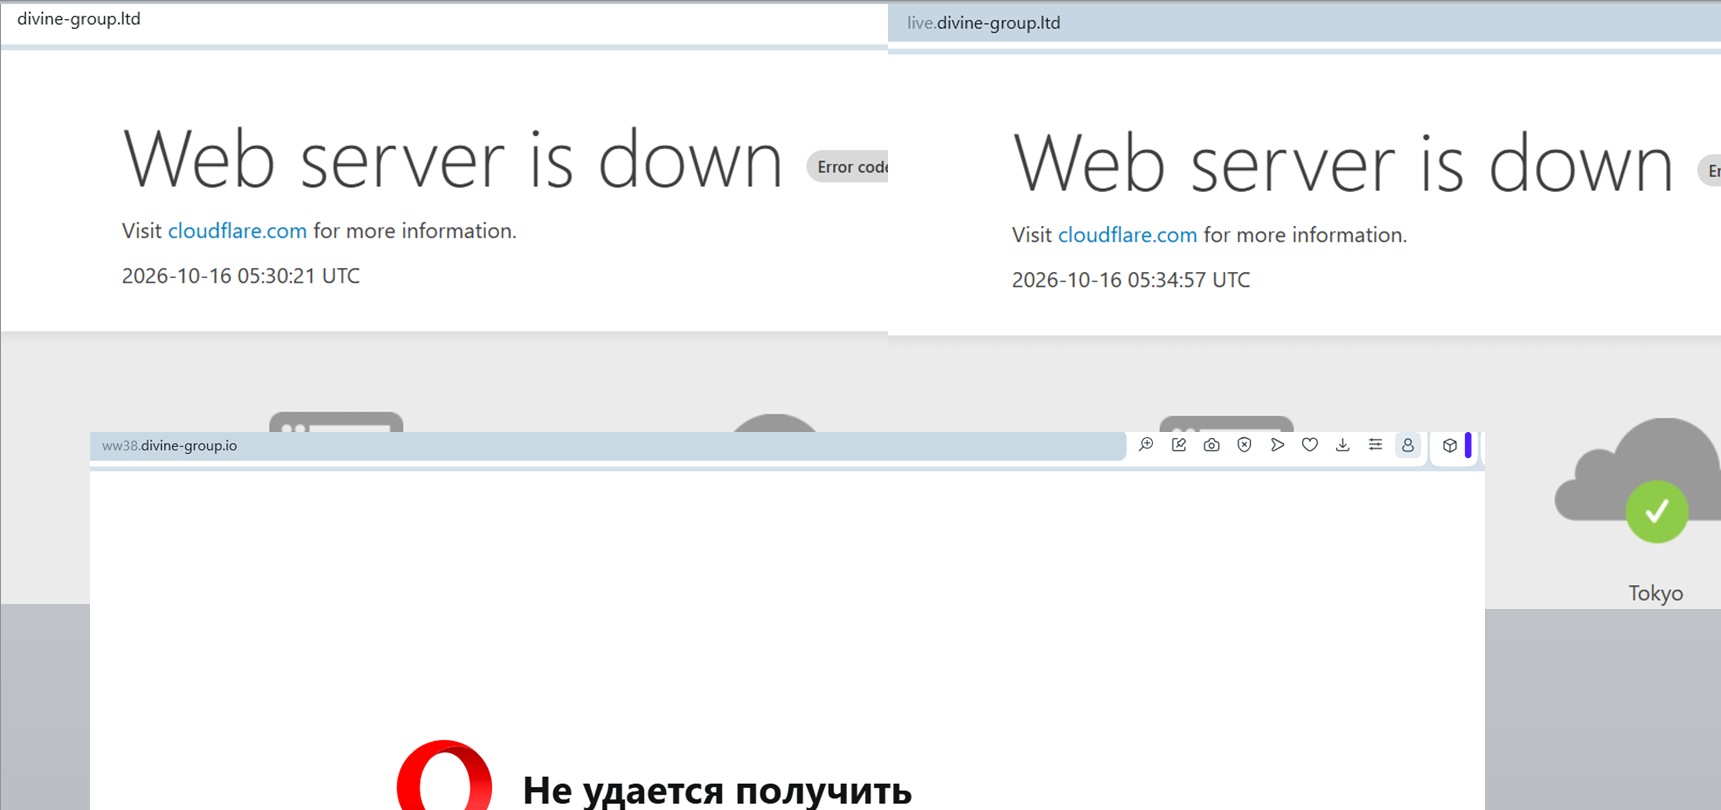Image resolution: width=1721 pixels, height=810 pixels.
Task: Open cloudflare.com link in left error page
Action: 237,231
